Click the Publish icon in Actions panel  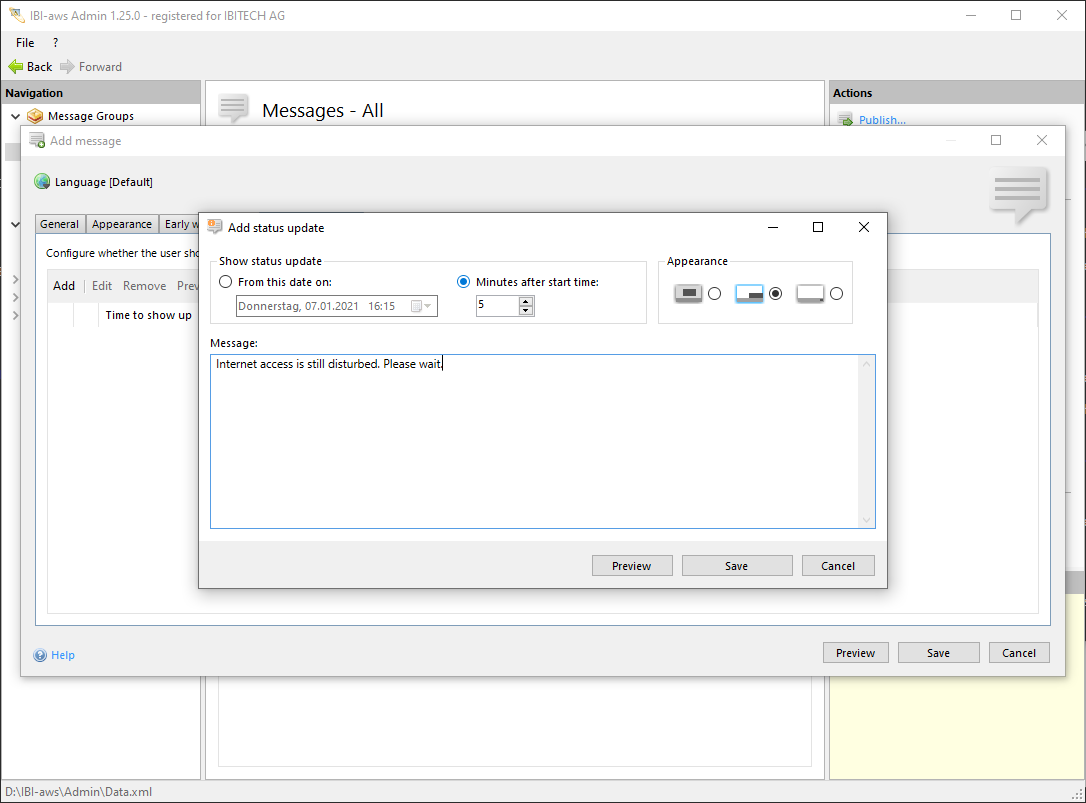(x=845, y=120)
